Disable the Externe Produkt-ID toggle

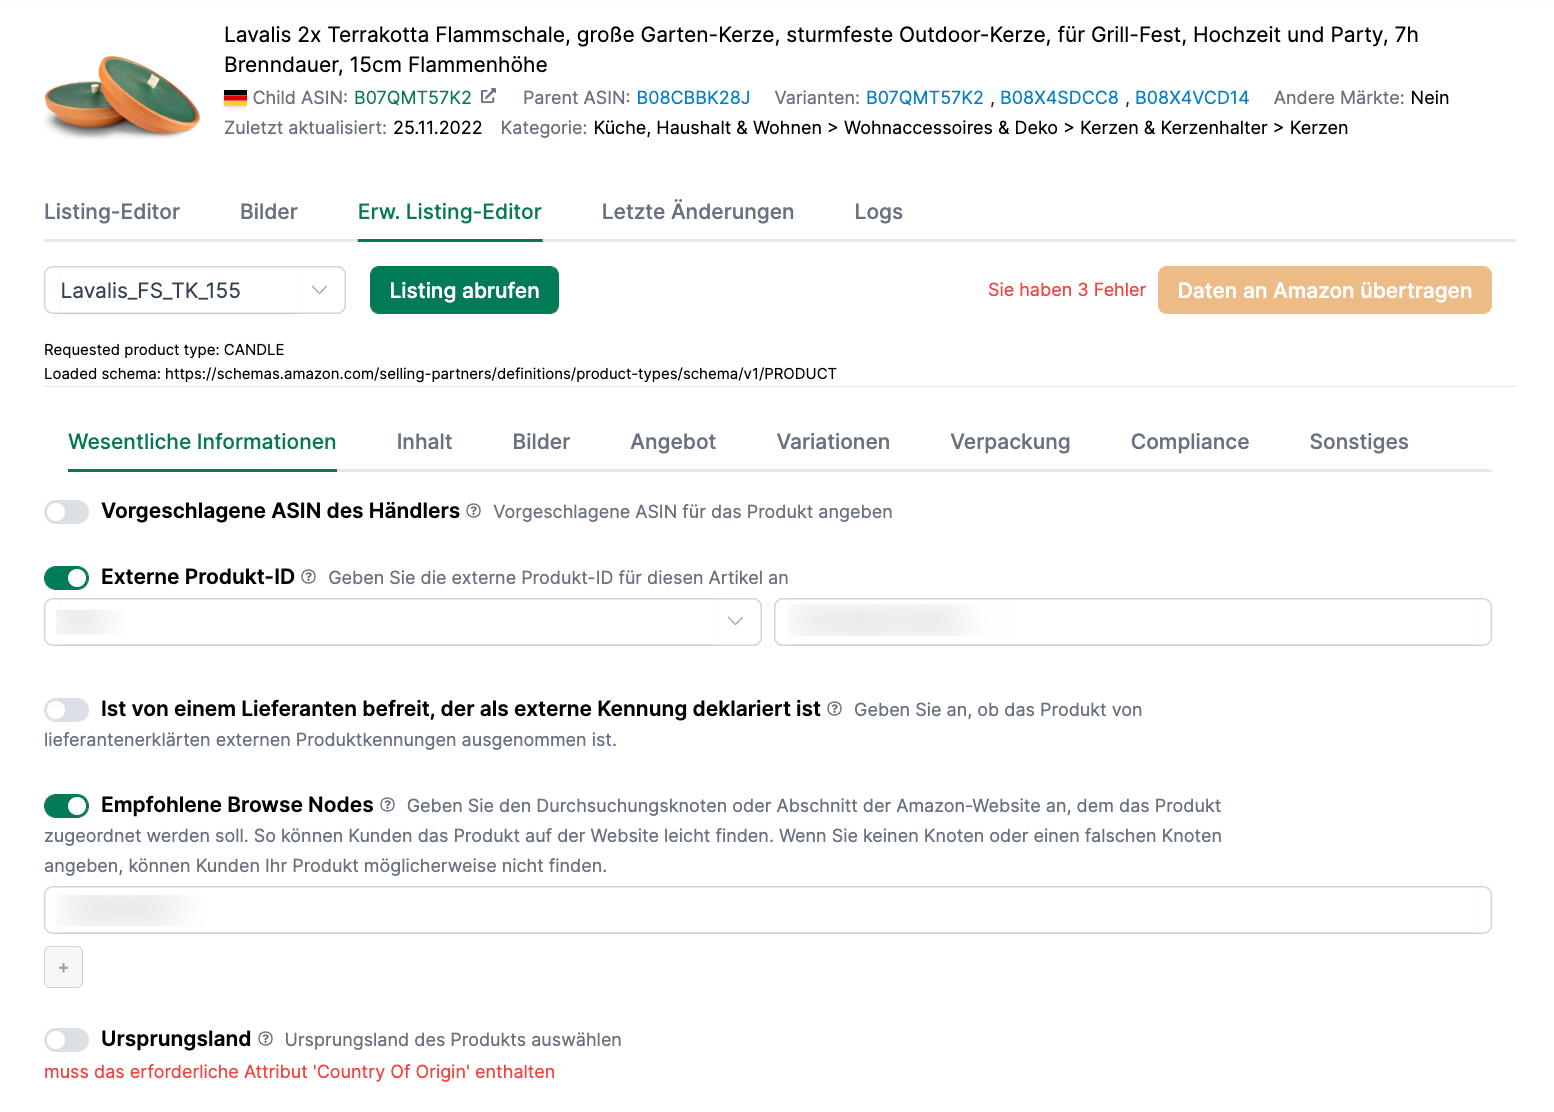[x=66, y=578]
